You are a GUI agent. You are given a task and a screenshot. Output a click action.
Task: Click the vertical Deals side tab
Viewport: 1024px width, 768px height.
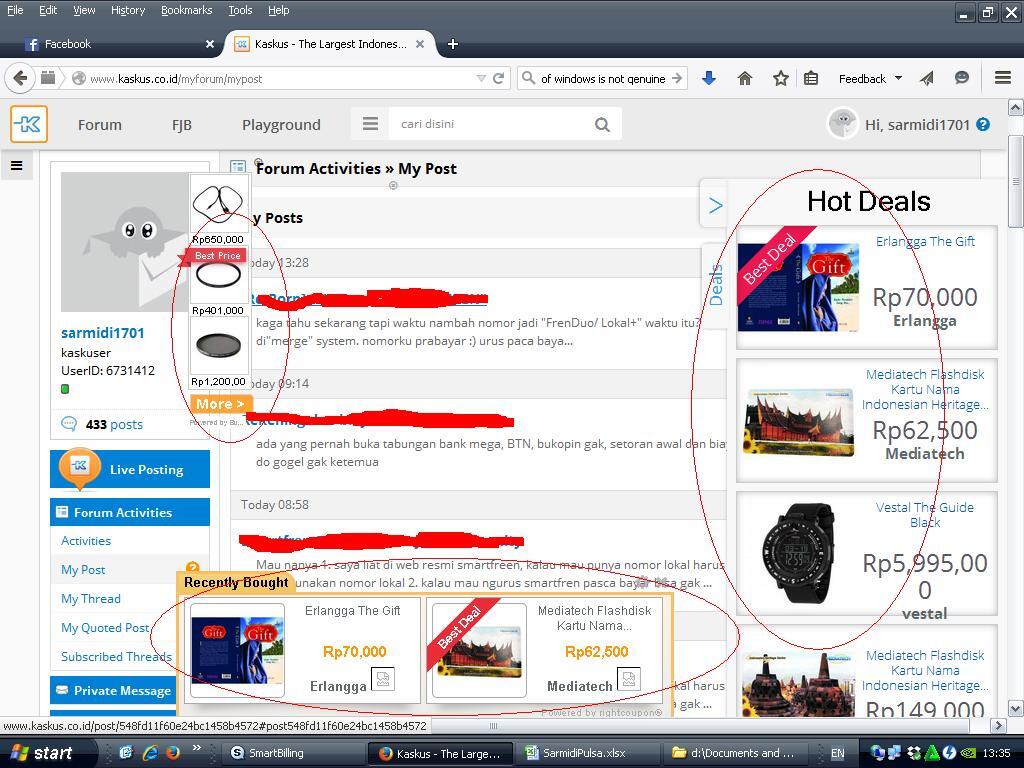point(716,285)
